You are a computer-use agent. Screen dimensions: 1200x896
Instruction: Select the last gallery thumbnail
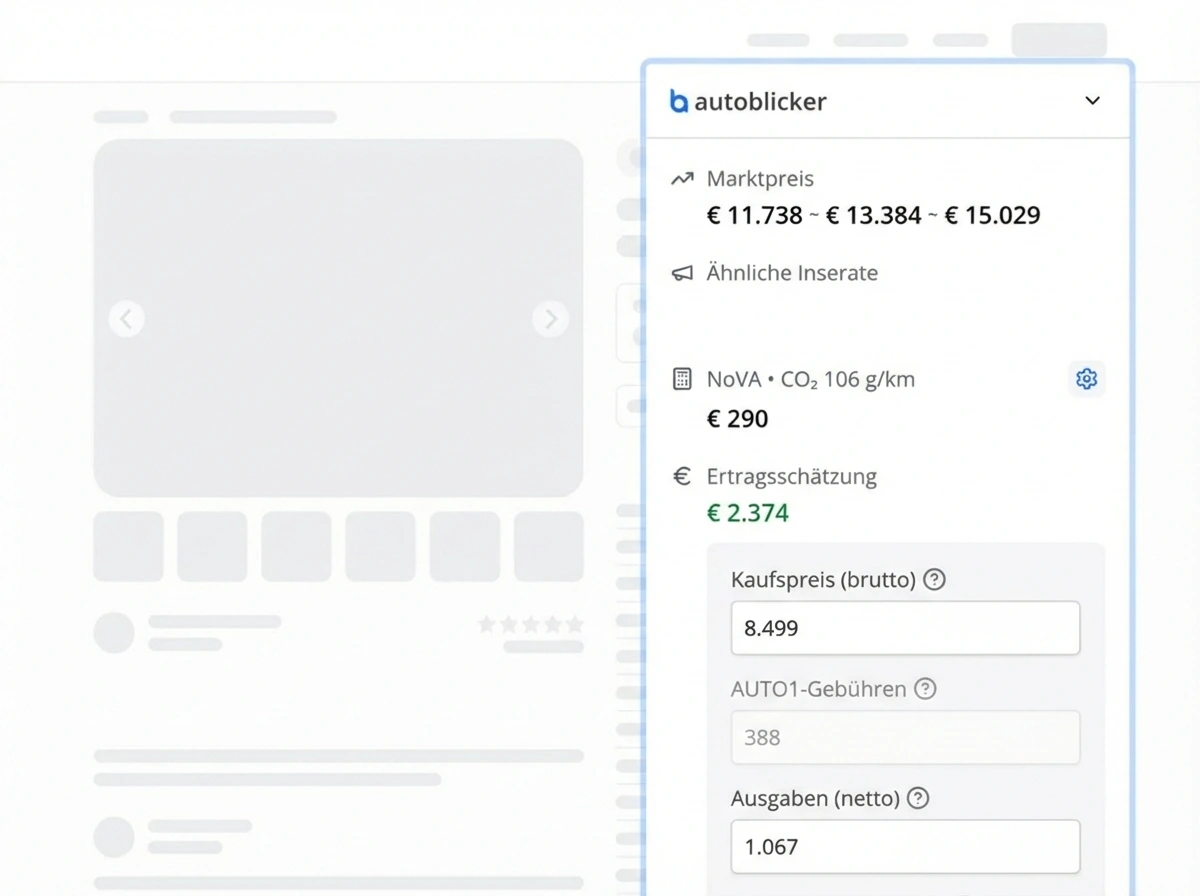tap(548, 546)
